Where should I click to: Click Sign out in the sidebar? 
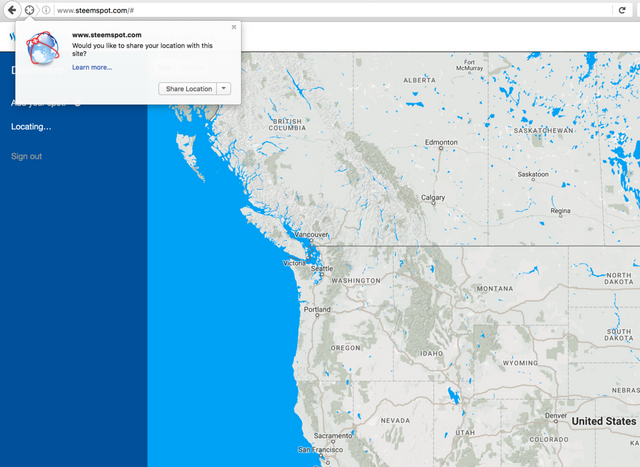tap(27, 156)
